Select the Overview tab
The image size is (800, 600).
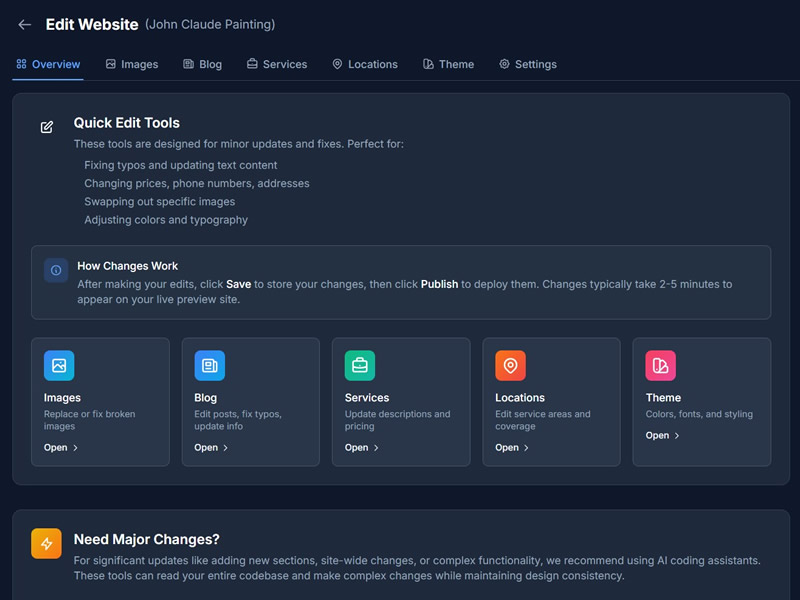point(48,64)
